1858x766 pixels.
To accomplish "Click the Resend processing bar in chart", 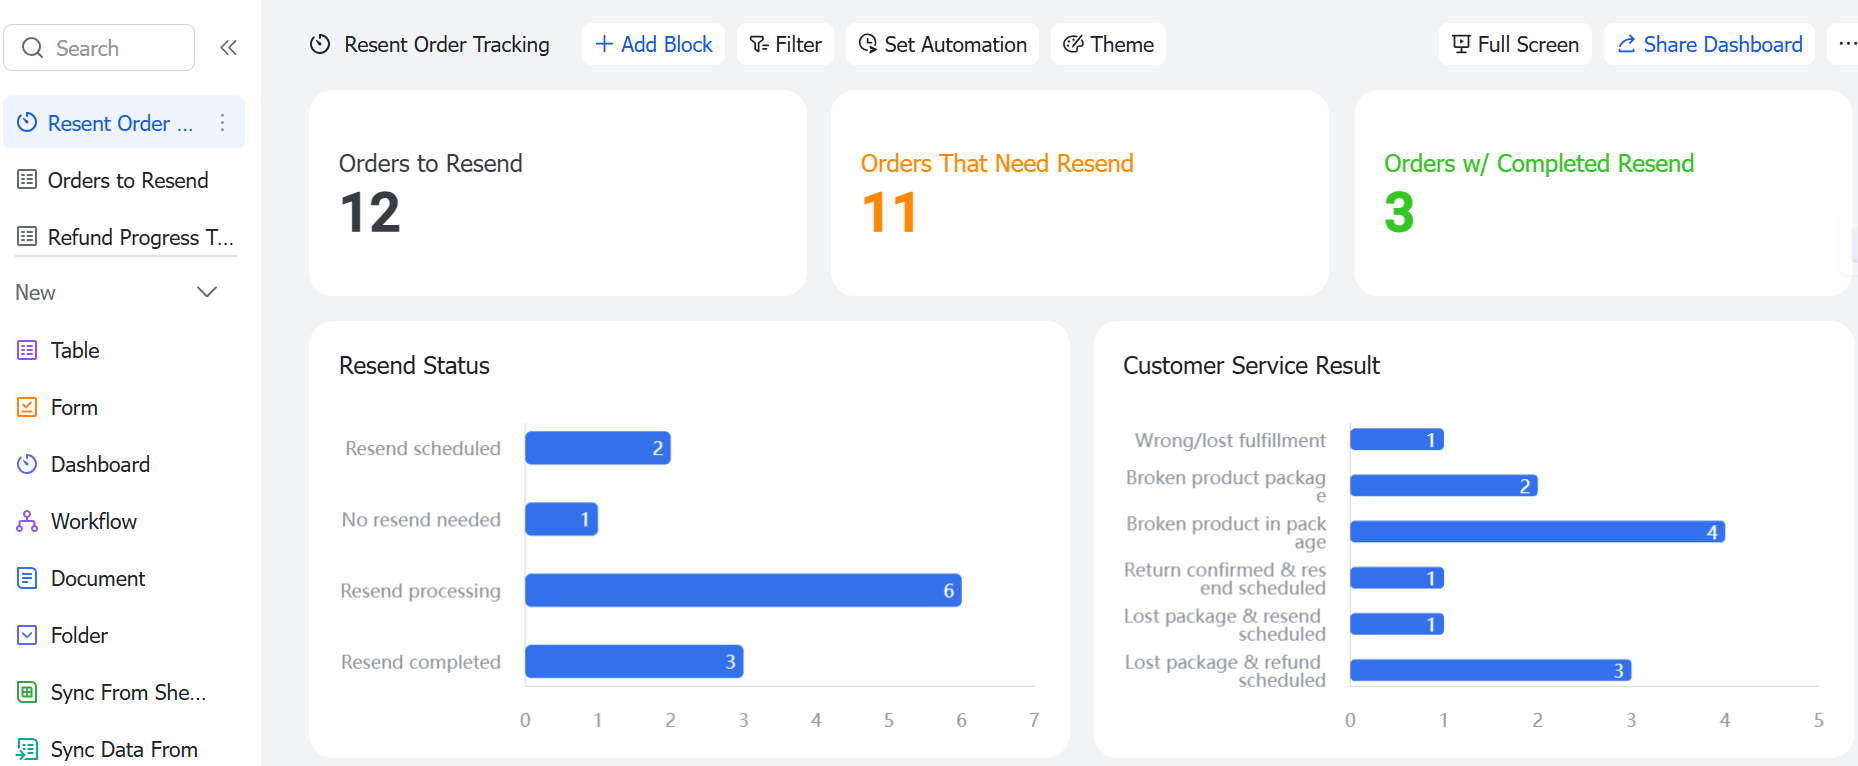I will 743,590.
